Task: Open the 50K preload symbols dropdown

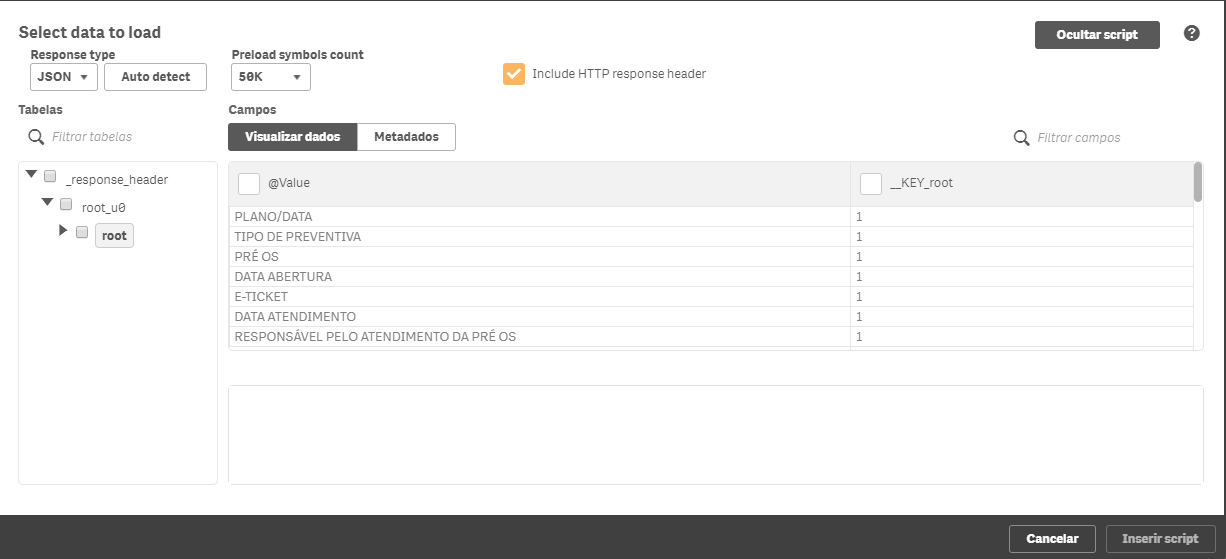Action: 270,77
